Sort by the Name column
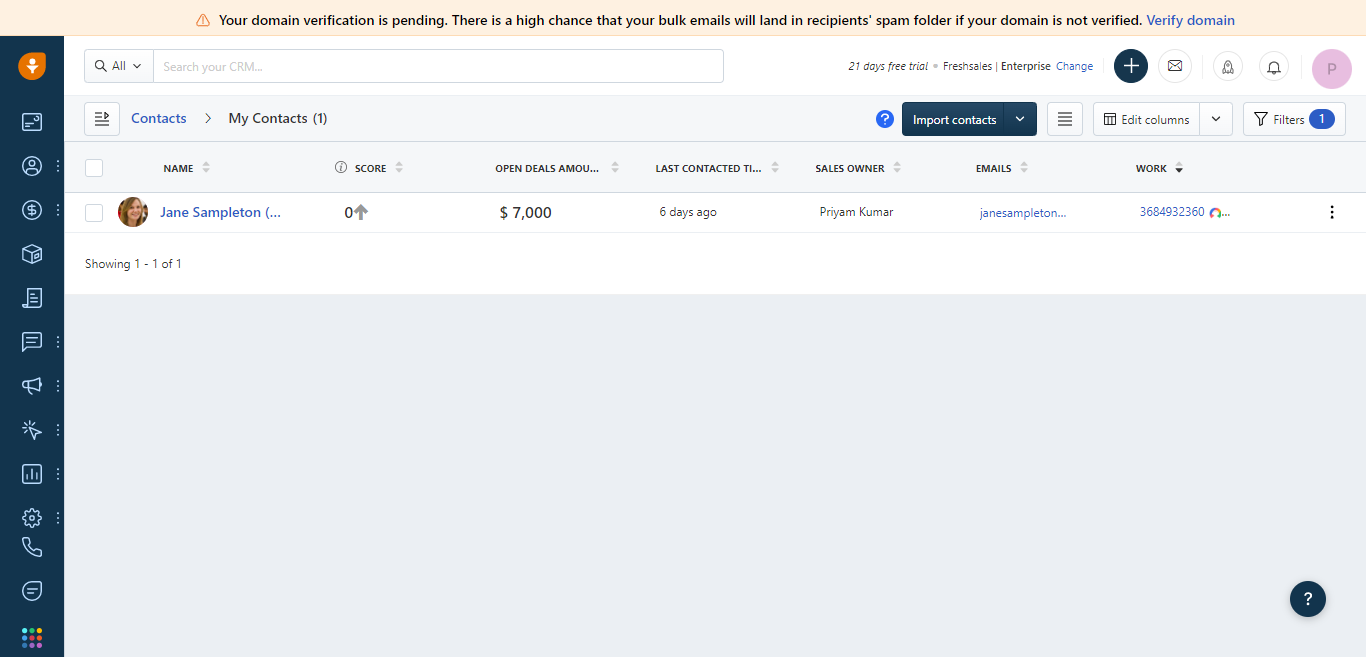The width and height of the screenshot is (1366, 657). (x=206, y=168)
